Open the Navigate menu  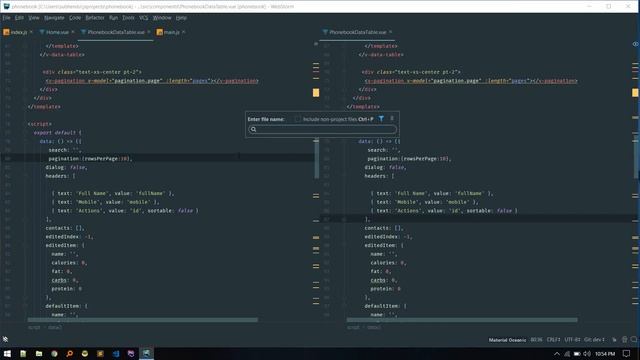click(x=54, y=18)
